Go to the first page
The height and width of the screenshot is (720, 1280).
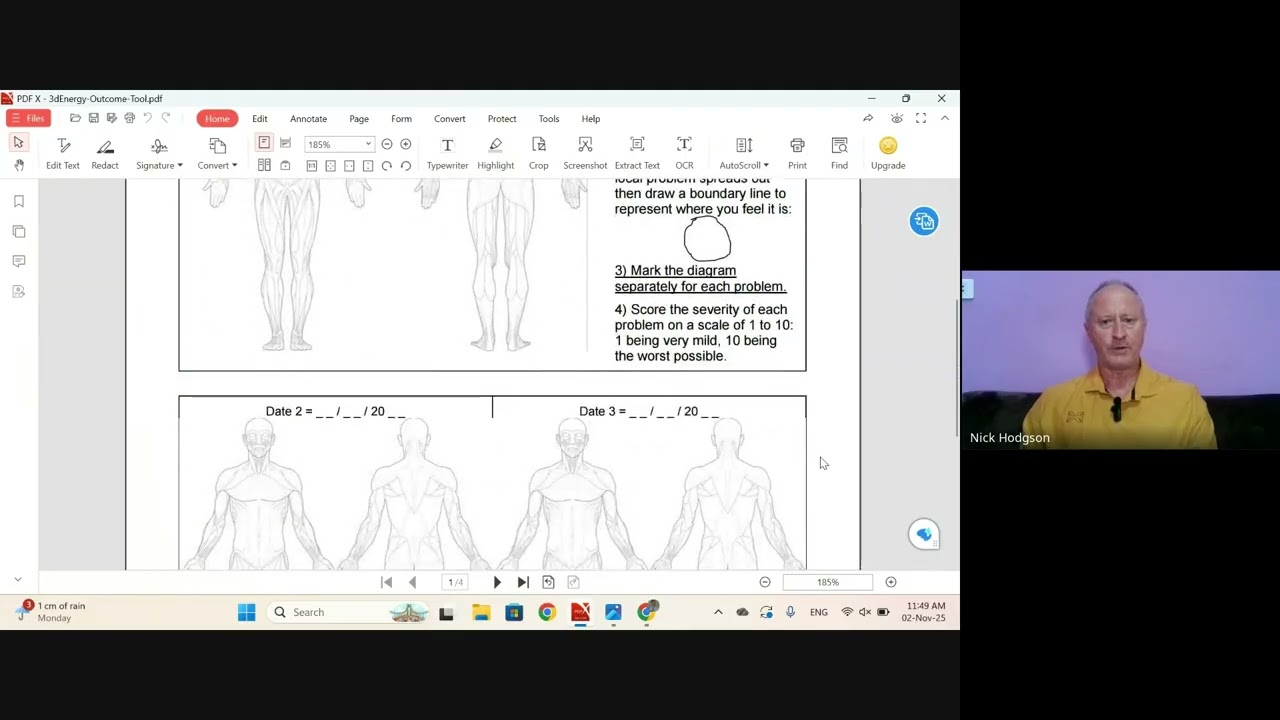click(387, 582)
